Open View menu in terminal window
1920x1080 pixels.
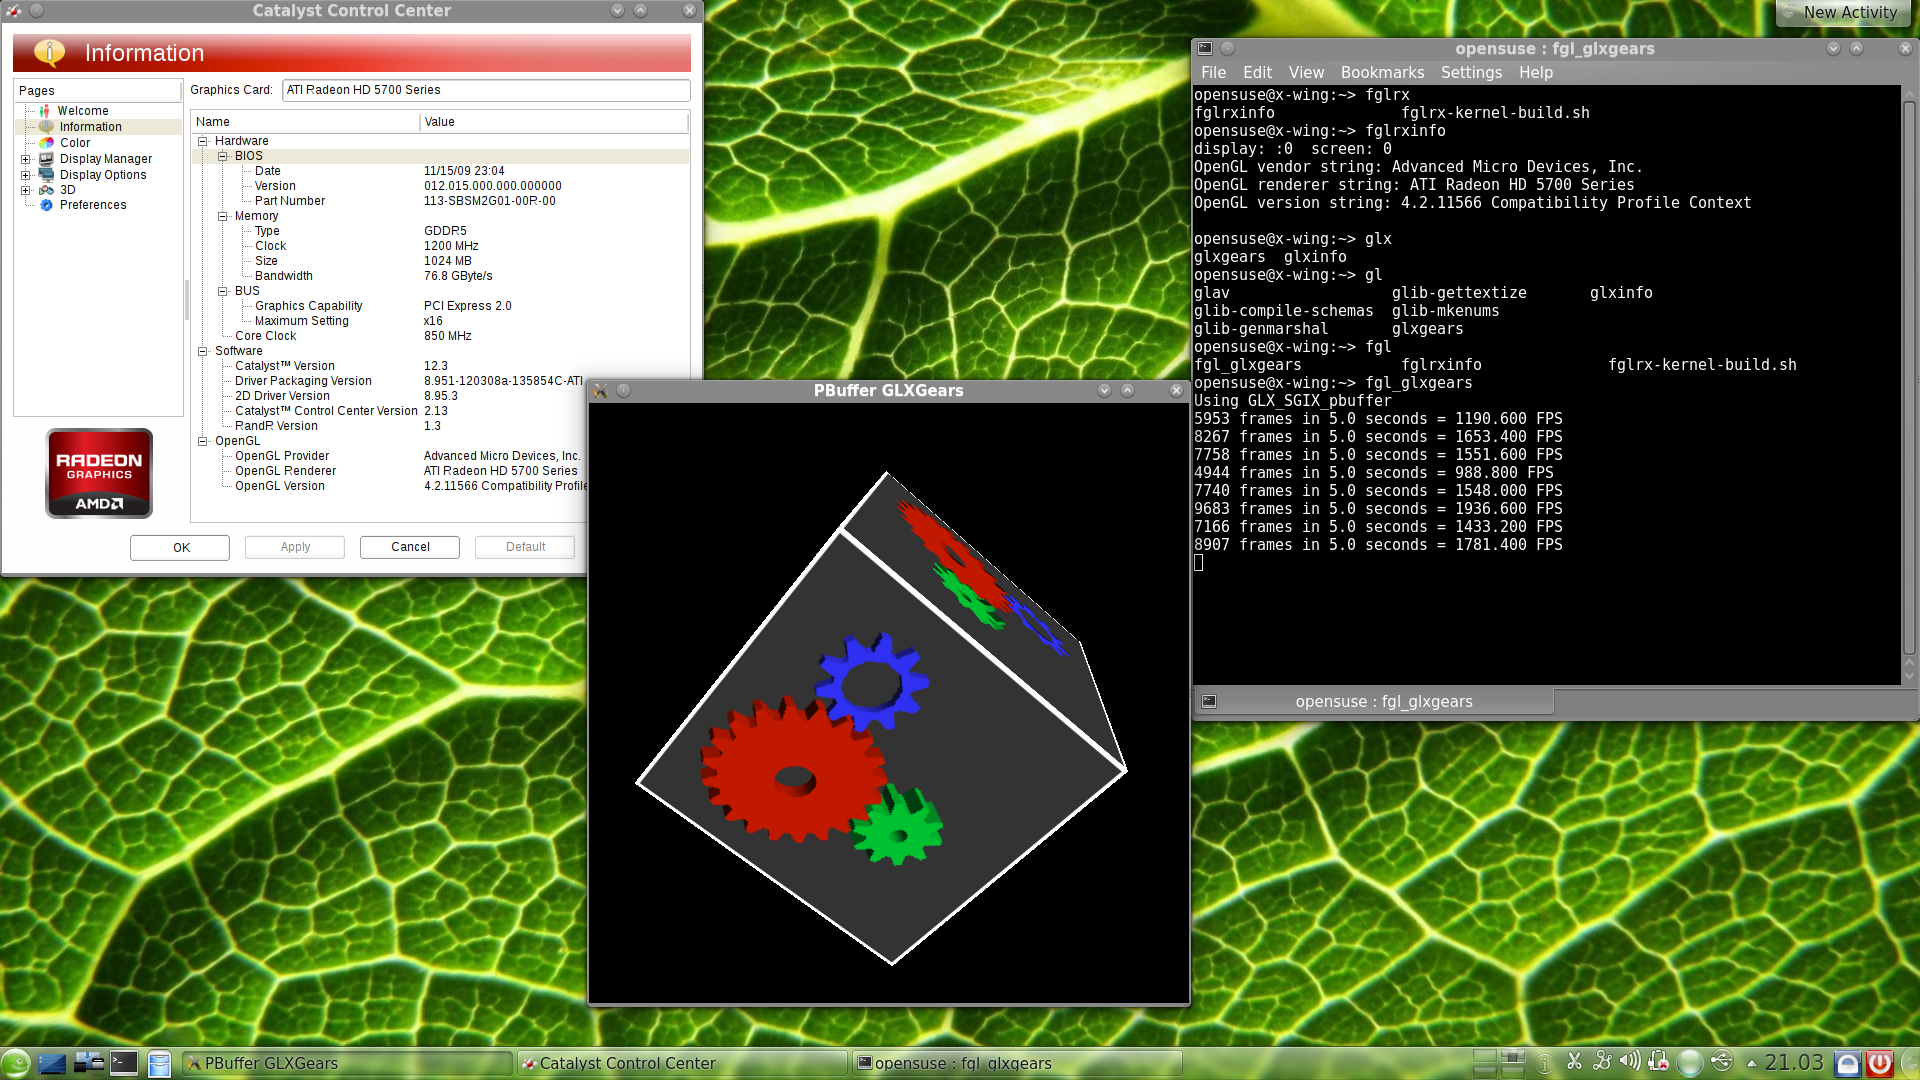[1306, 73]
